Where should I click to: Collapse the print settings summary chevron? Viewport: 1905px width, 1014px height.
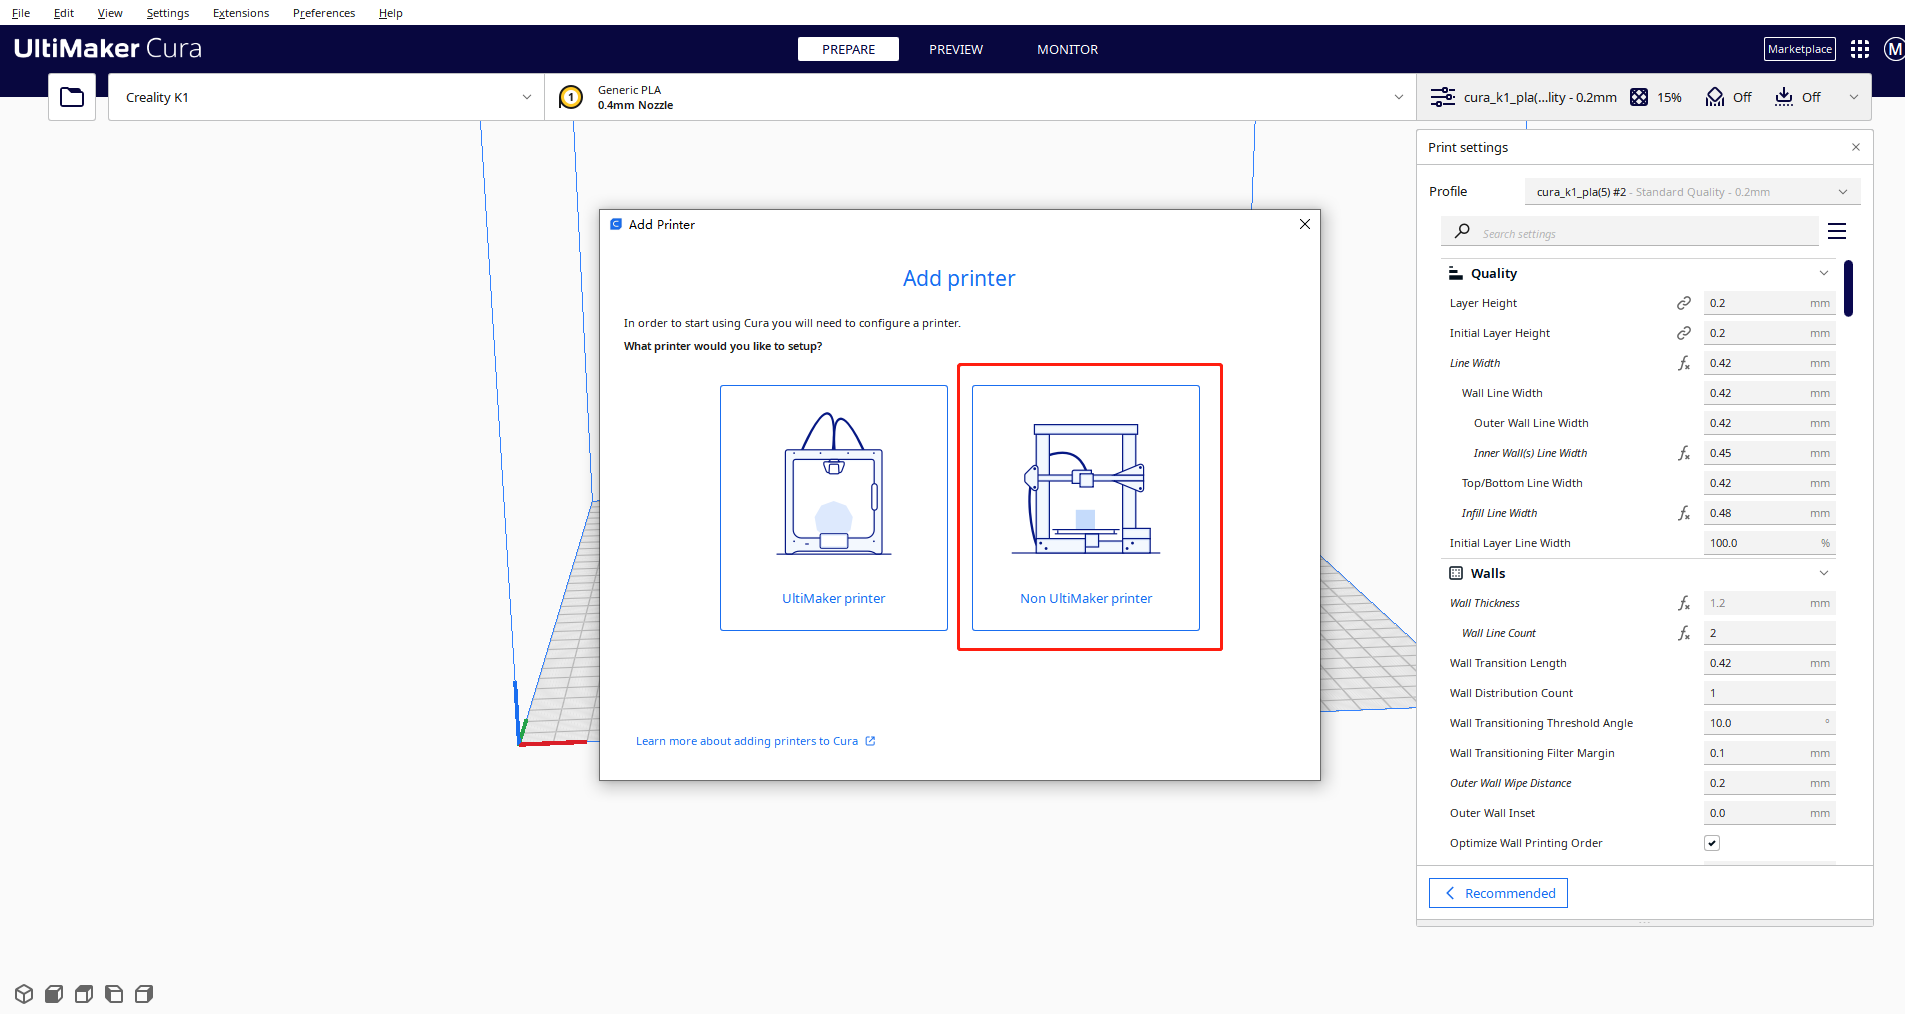click(x=1854, y=97)
